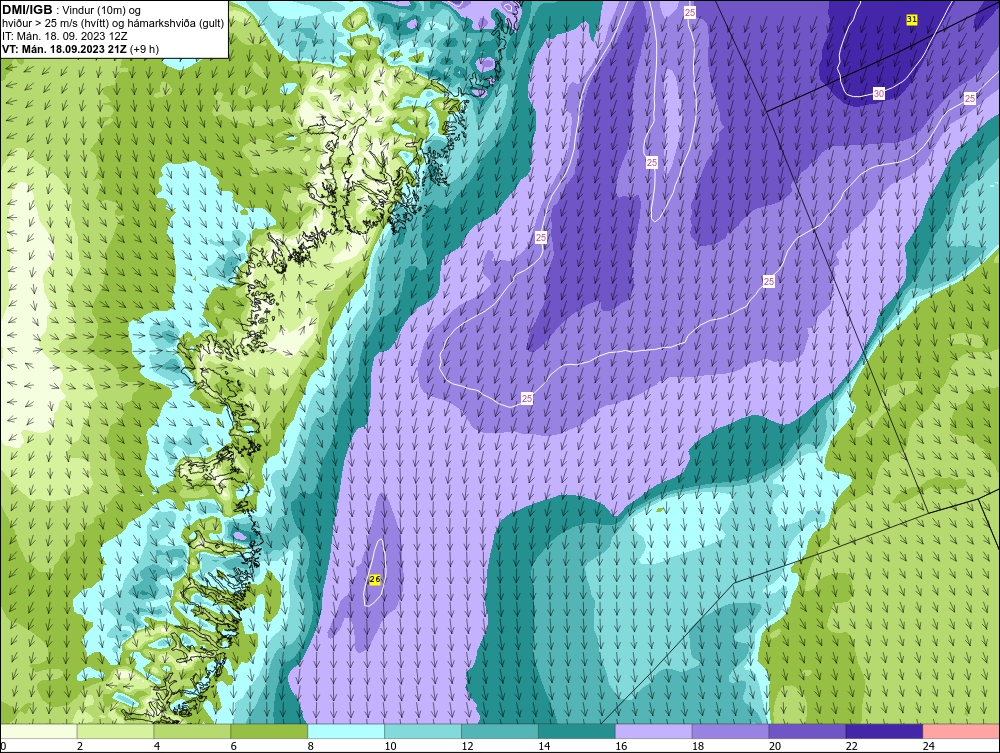Pick the light cyan 8–10 m/s legend swatch
The image size is (1000, 753).
(346, 731)
